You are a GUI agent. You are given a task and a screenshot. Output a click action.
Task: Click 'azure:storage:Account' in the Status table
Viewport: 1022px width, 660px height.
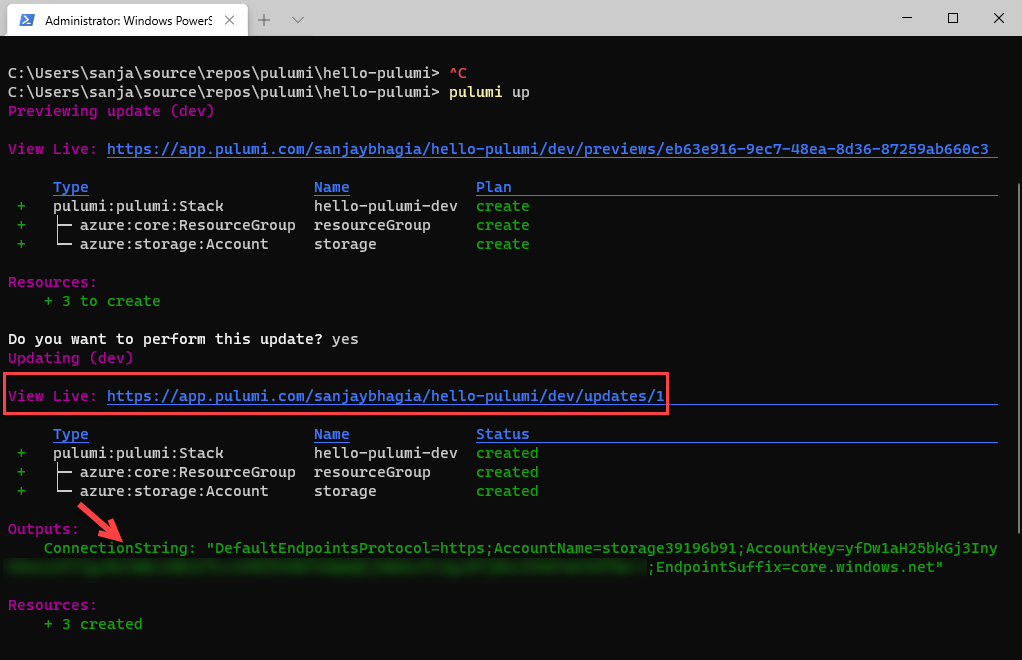tap(174, 491)
